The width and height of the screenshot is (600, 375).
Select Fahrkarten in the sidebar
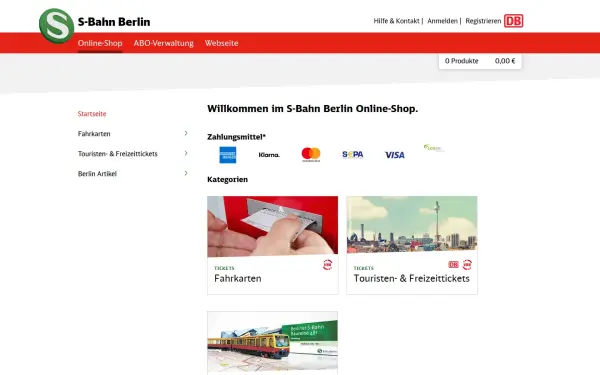94,134
